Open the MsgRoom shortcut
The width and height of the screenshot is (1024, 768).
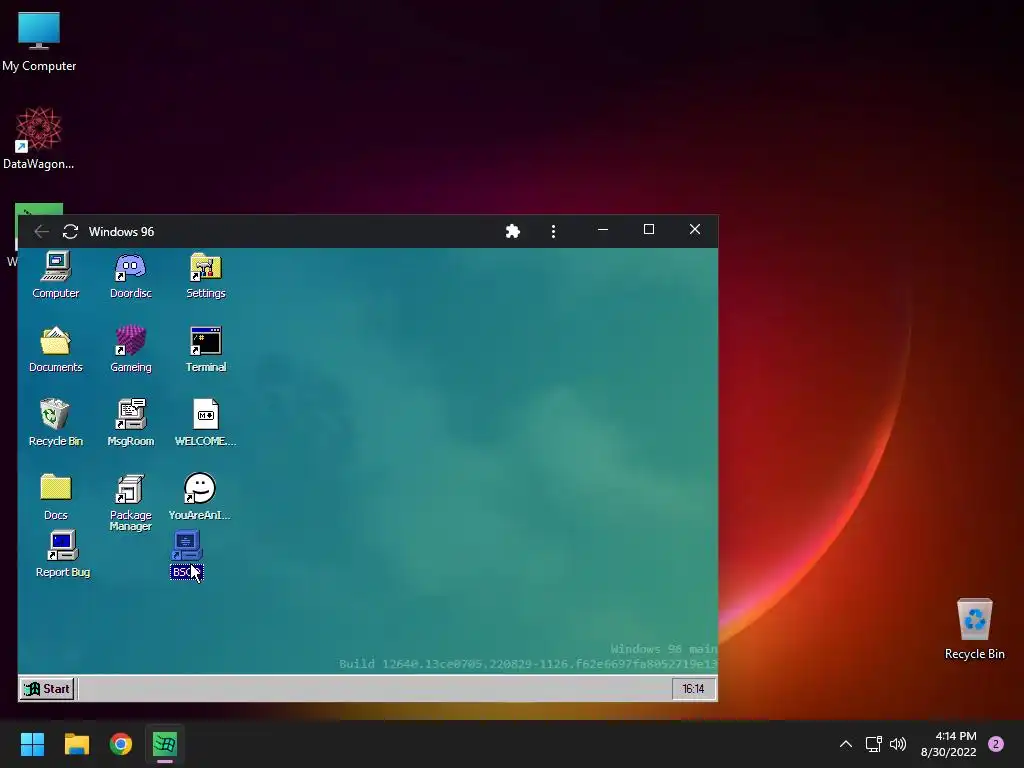point(131,423)
